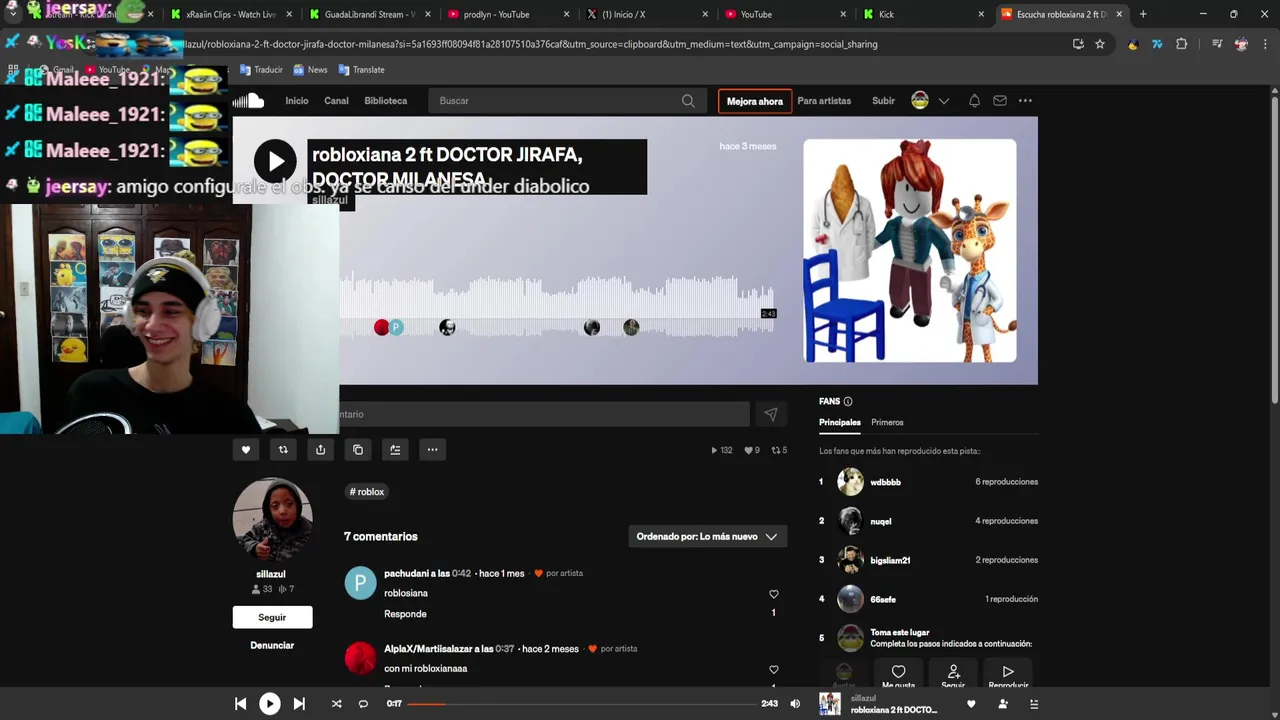
Task: Open the FANS info icon
Action: (848, 402)
